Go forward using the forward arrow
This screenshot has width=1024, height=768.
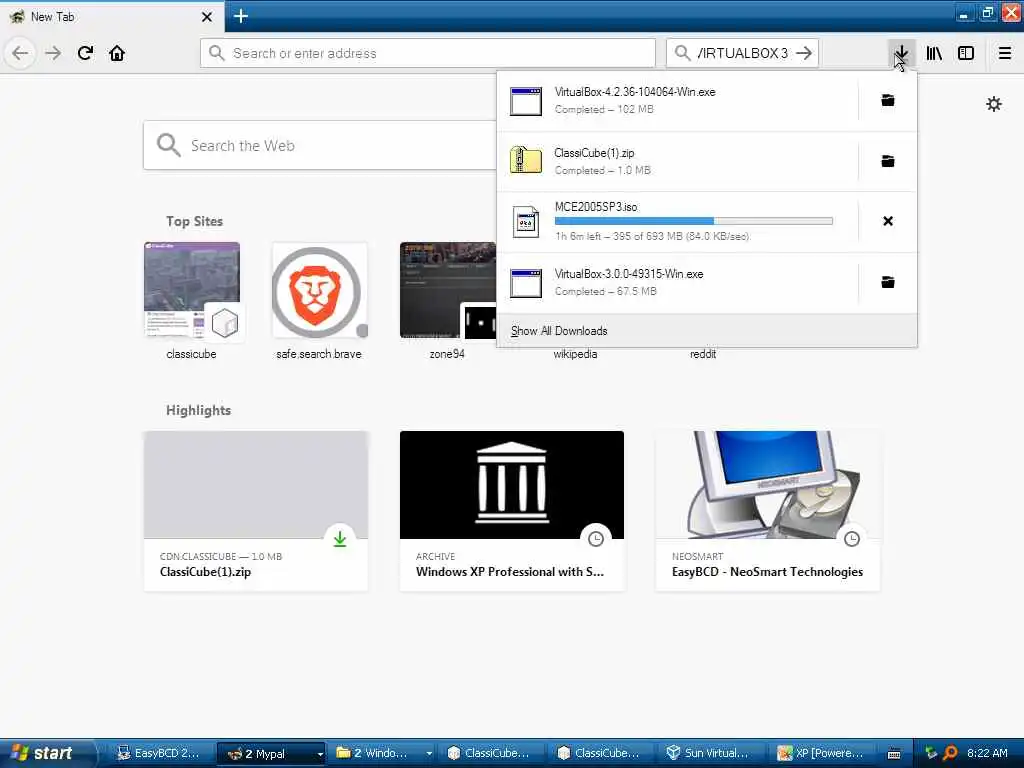54,53
